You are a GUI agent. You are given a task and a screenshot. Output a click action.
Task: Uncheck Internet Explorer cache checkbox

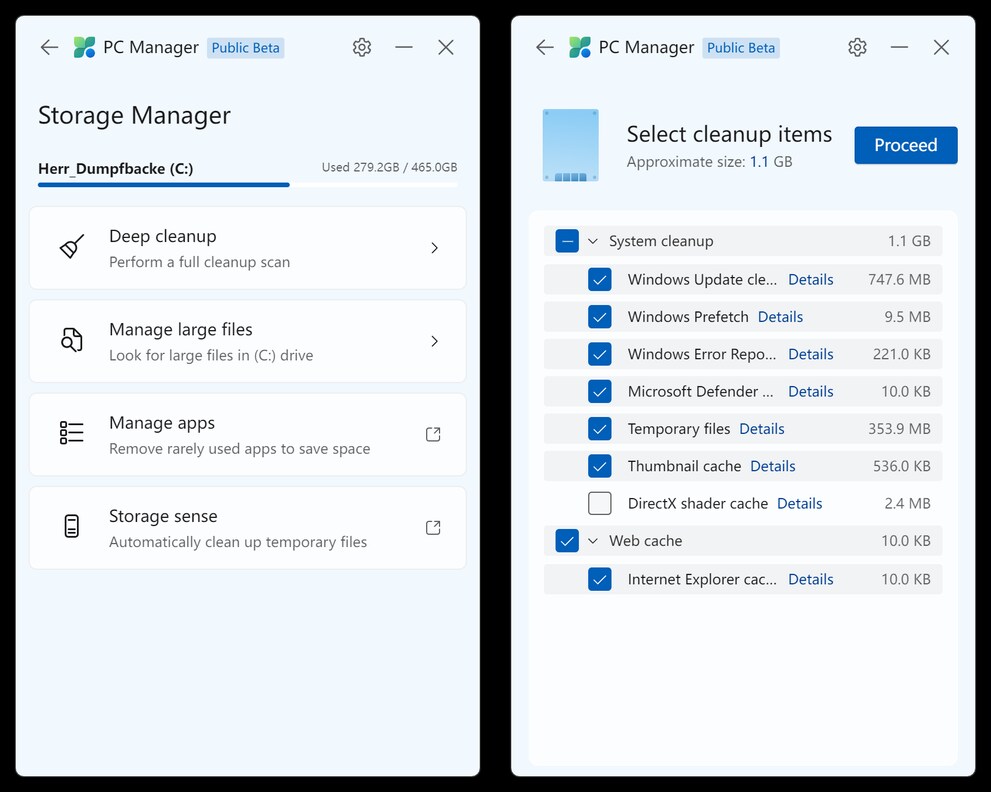pyautogui.click(x=600, y=579)
